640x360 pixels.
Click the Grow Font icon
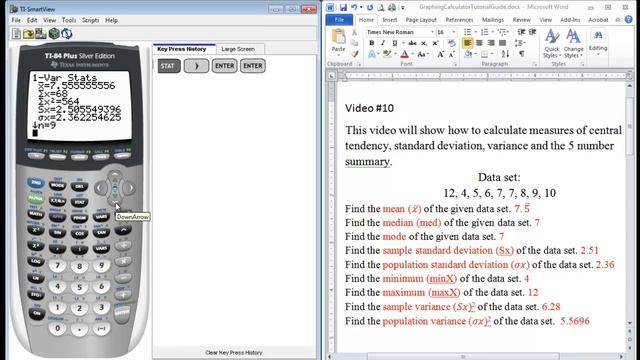tap(440, 54)
